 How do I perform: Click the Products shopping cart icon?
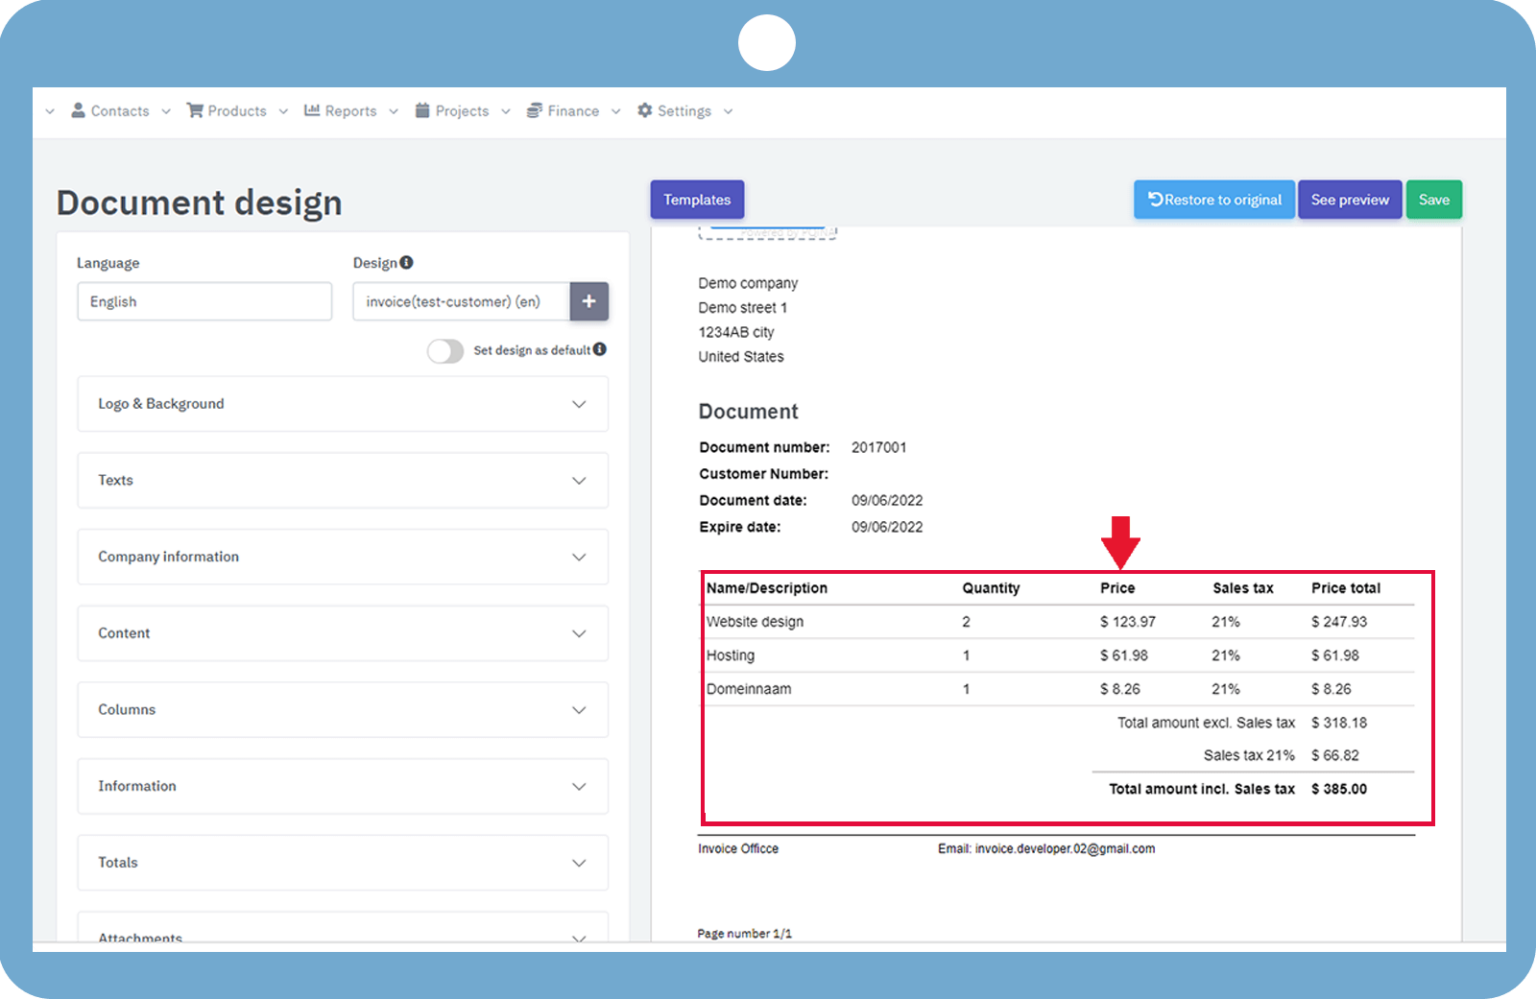click(196, 110)
